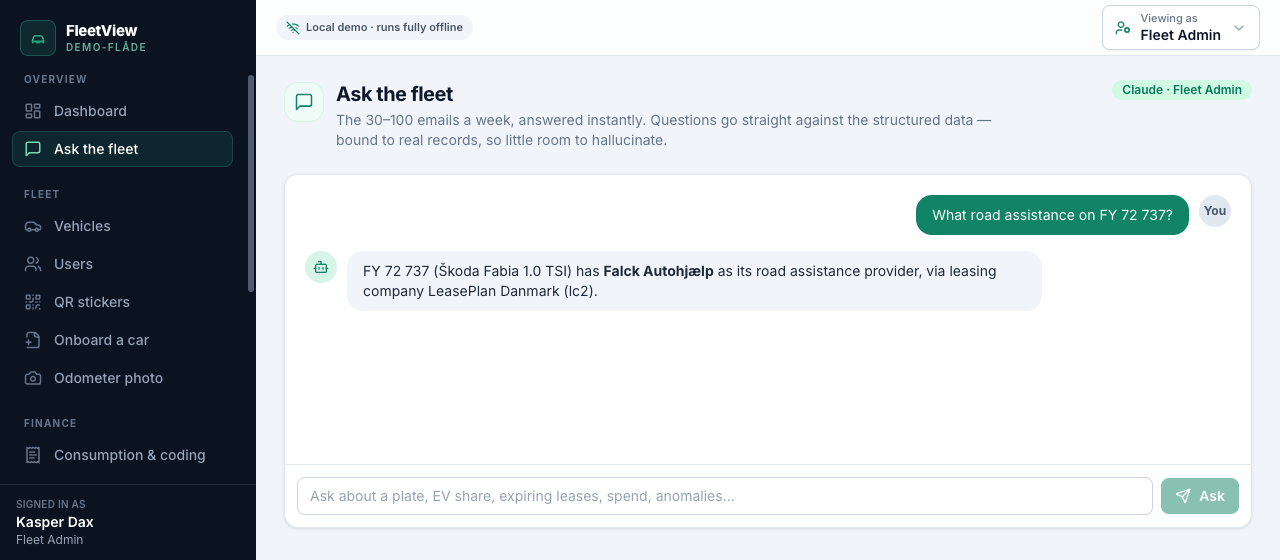Image resolution: width=1280 pixels, height=560 pixels.
Task: Click the You avatar in the chat
Action: [1215, 211]
